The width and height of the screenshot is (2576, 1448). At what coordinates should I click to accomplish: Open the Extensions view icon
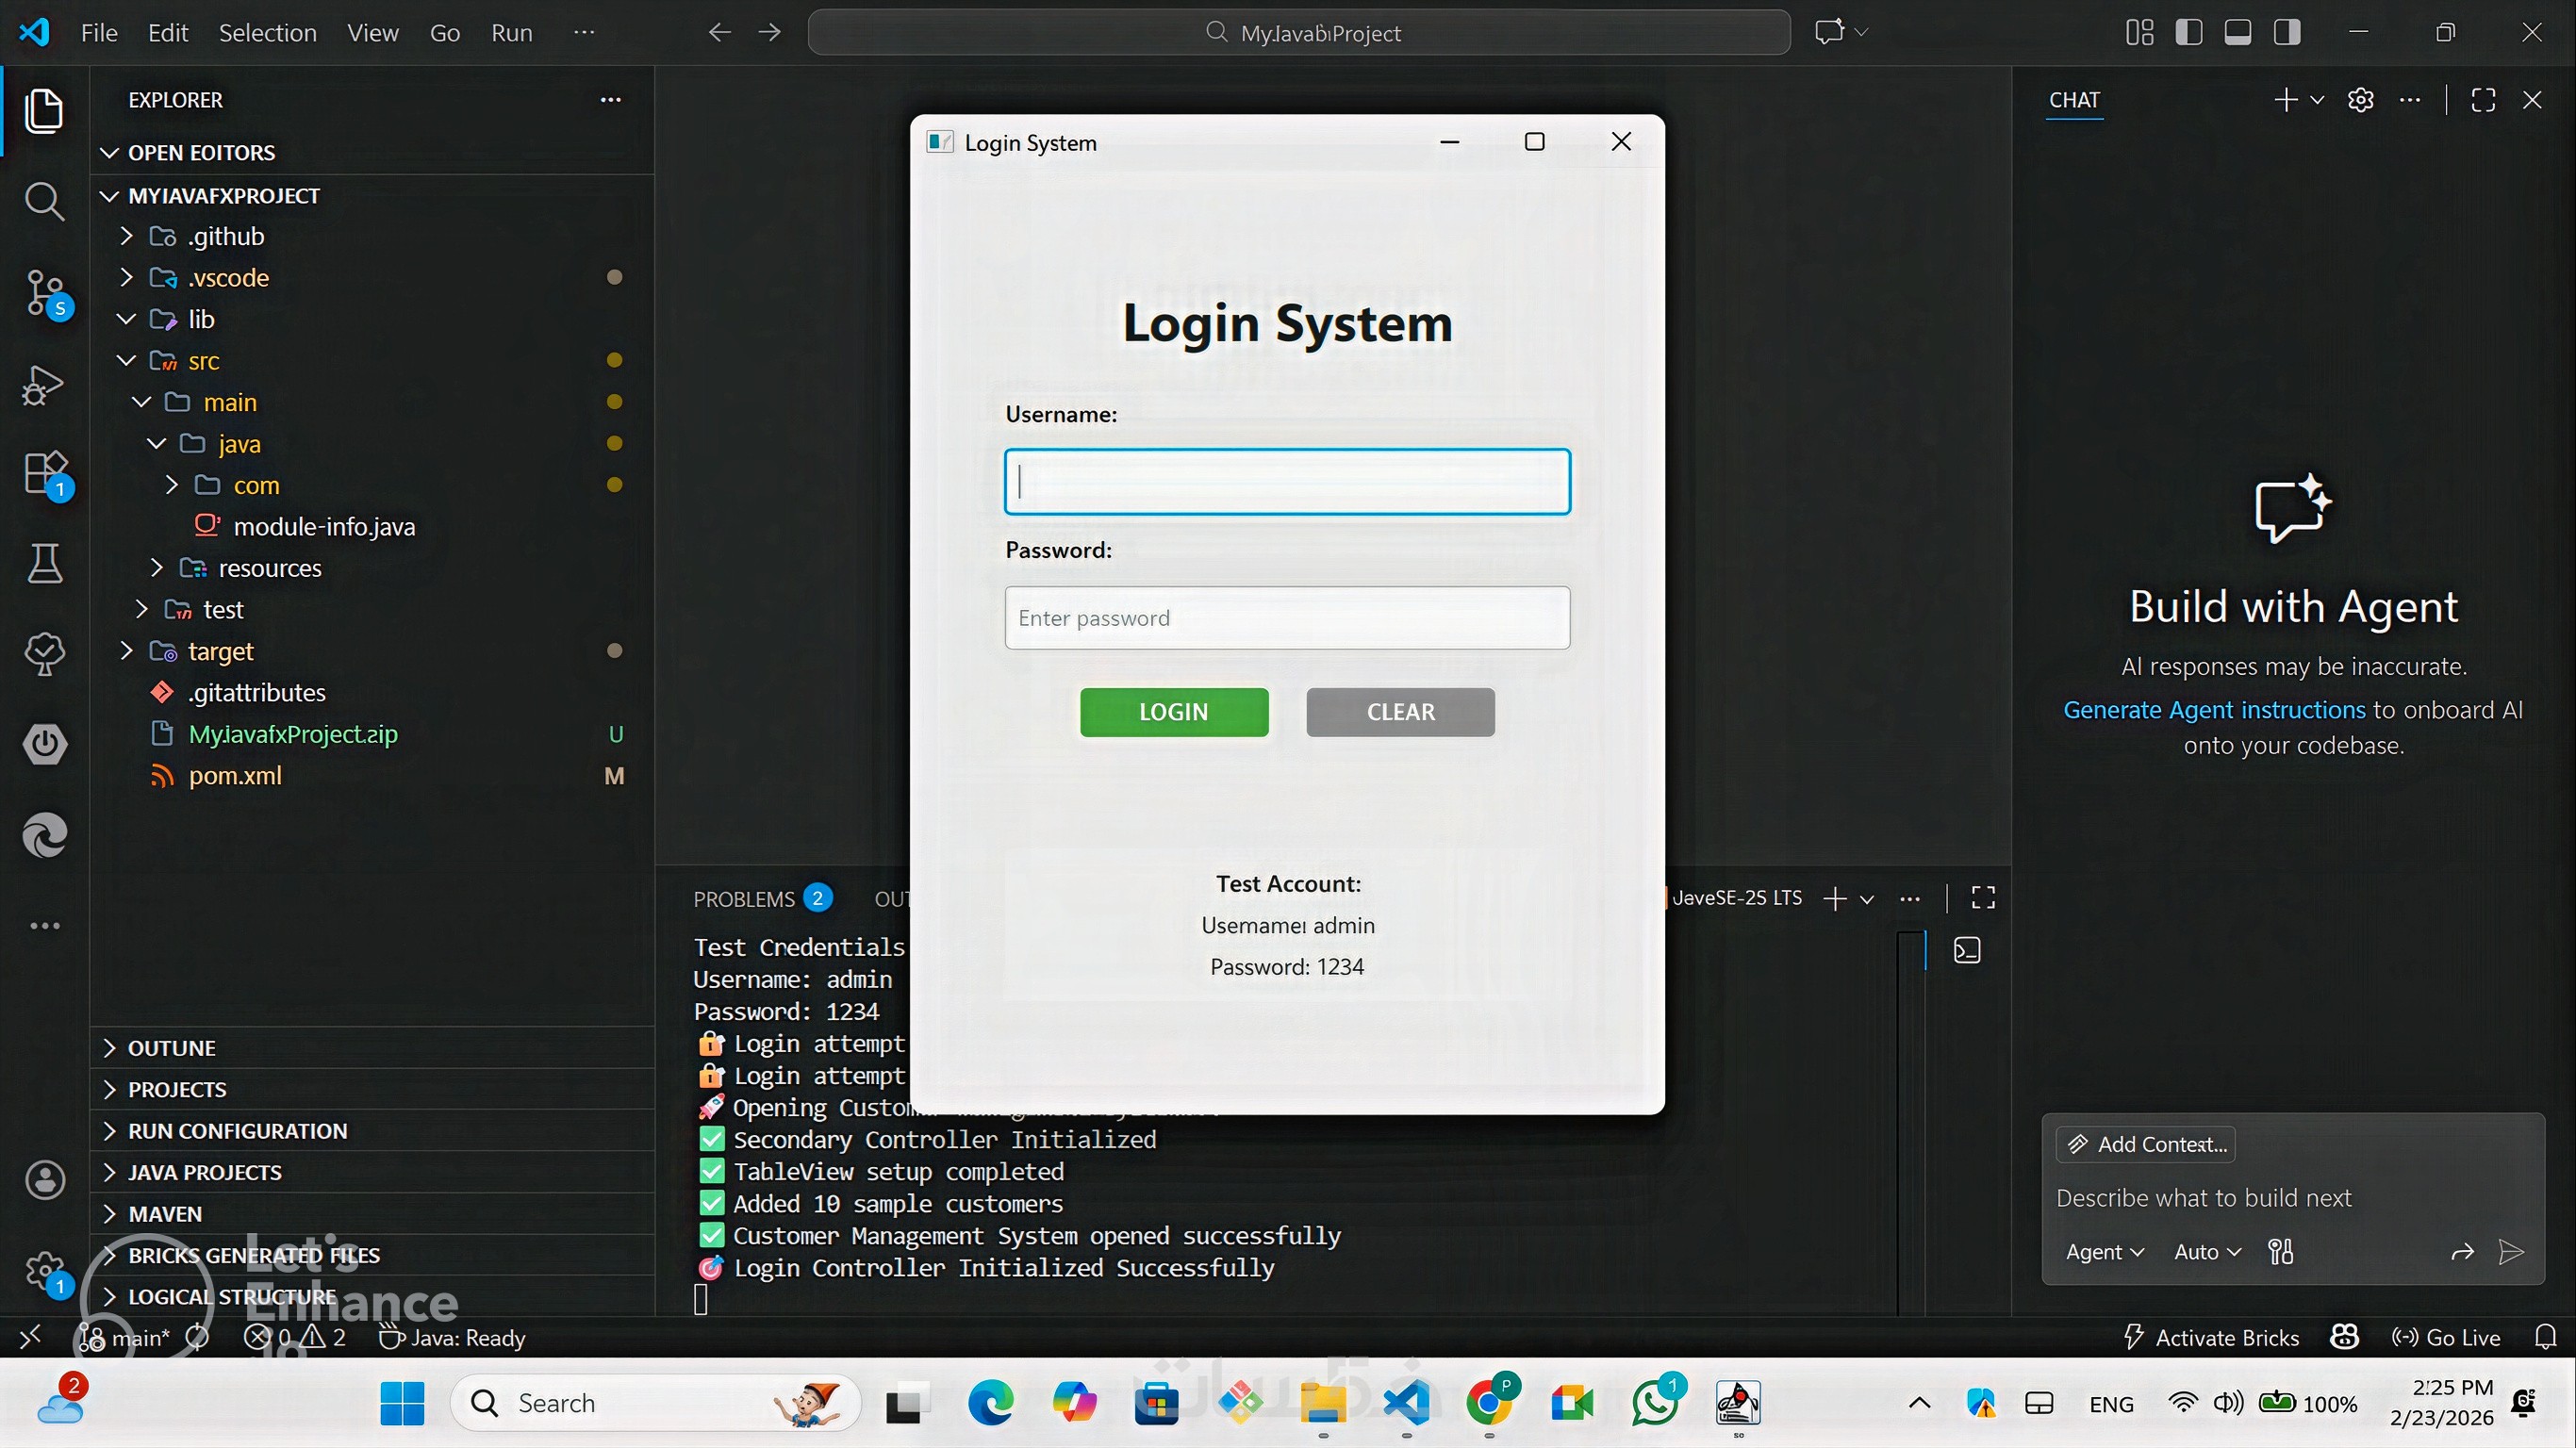[44, 472]
